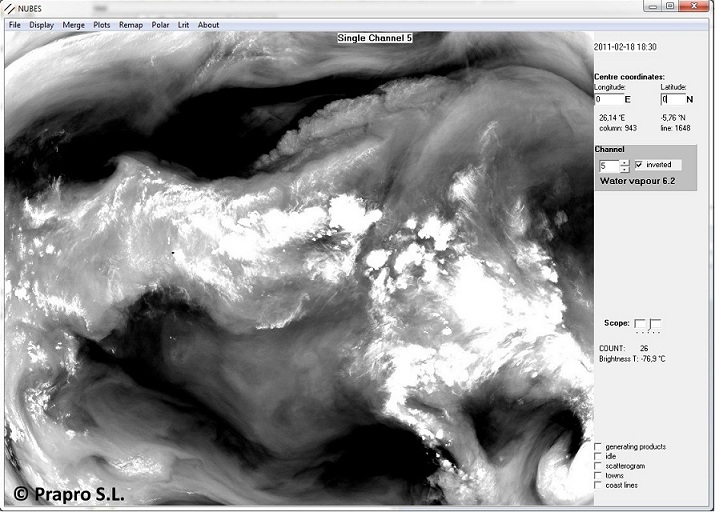Click the NUBES app icon in title bar
Screen dimensions: 715x512
pos(10,7)
